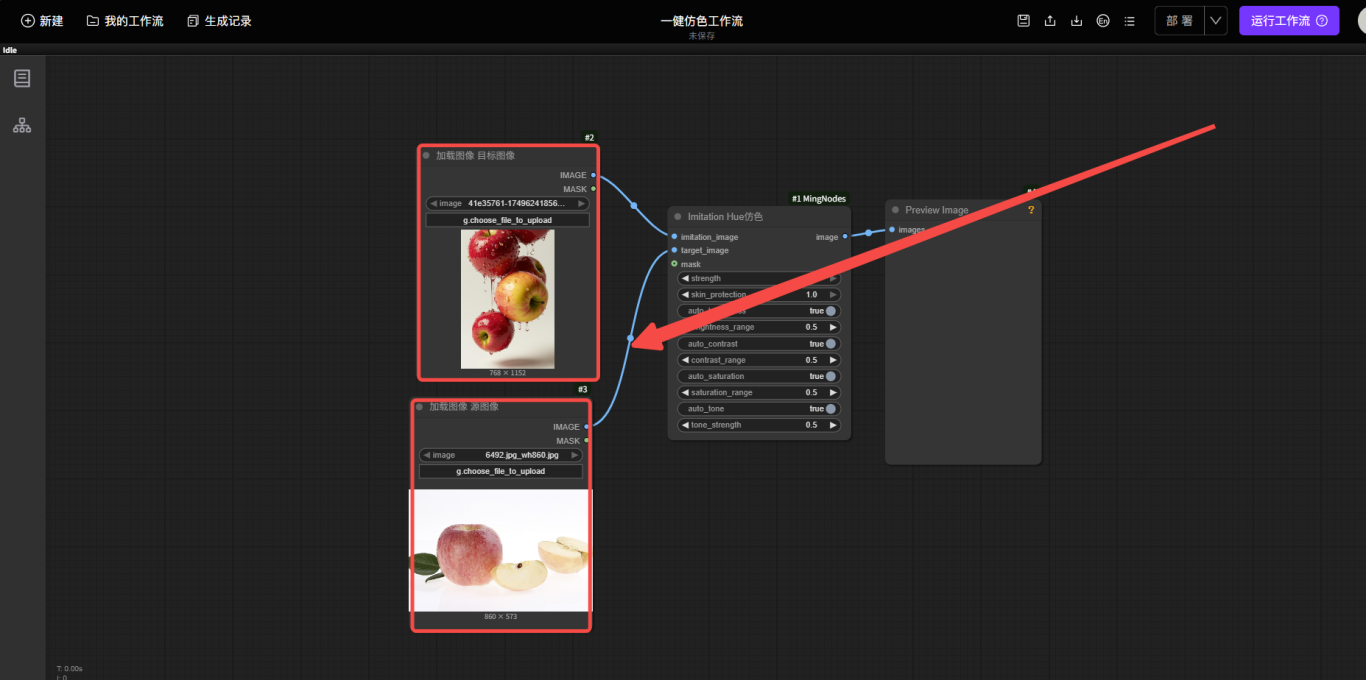Toggle the auto_contrast switch
1366x680 pixels.
click(830, 344)
